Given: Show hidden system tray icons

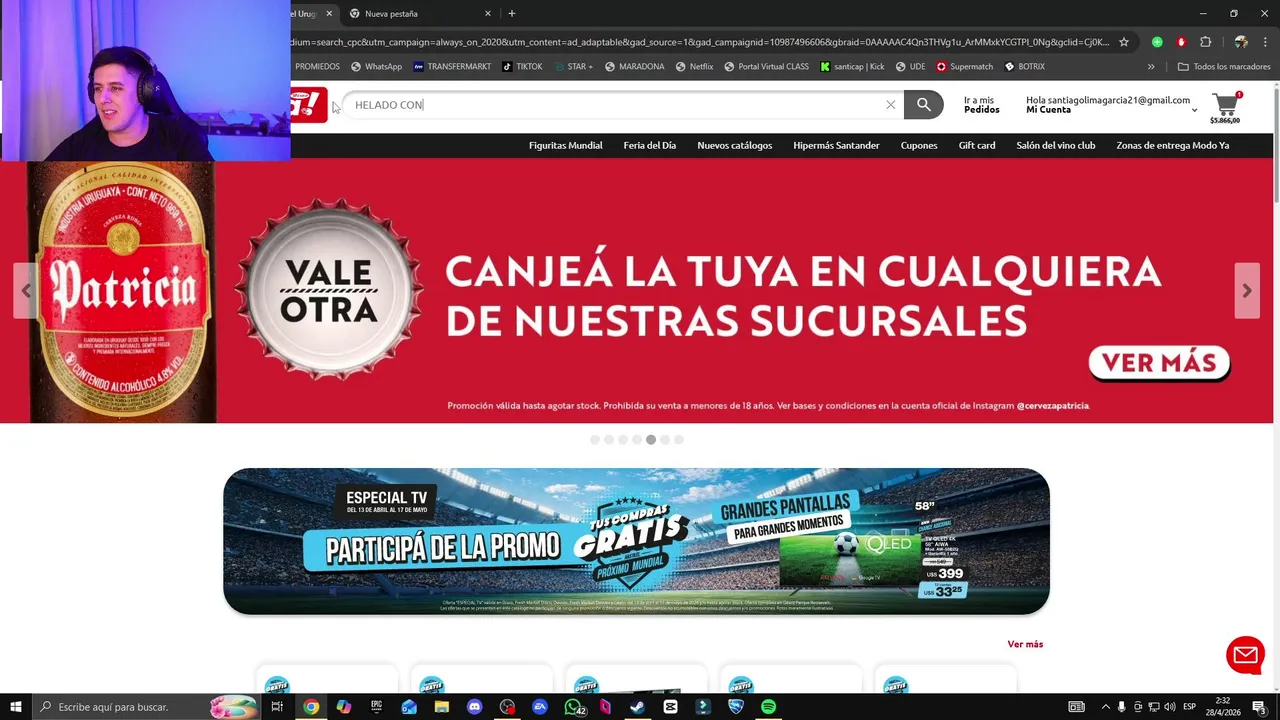Looking at the screenshot, I should point(1105,707).
